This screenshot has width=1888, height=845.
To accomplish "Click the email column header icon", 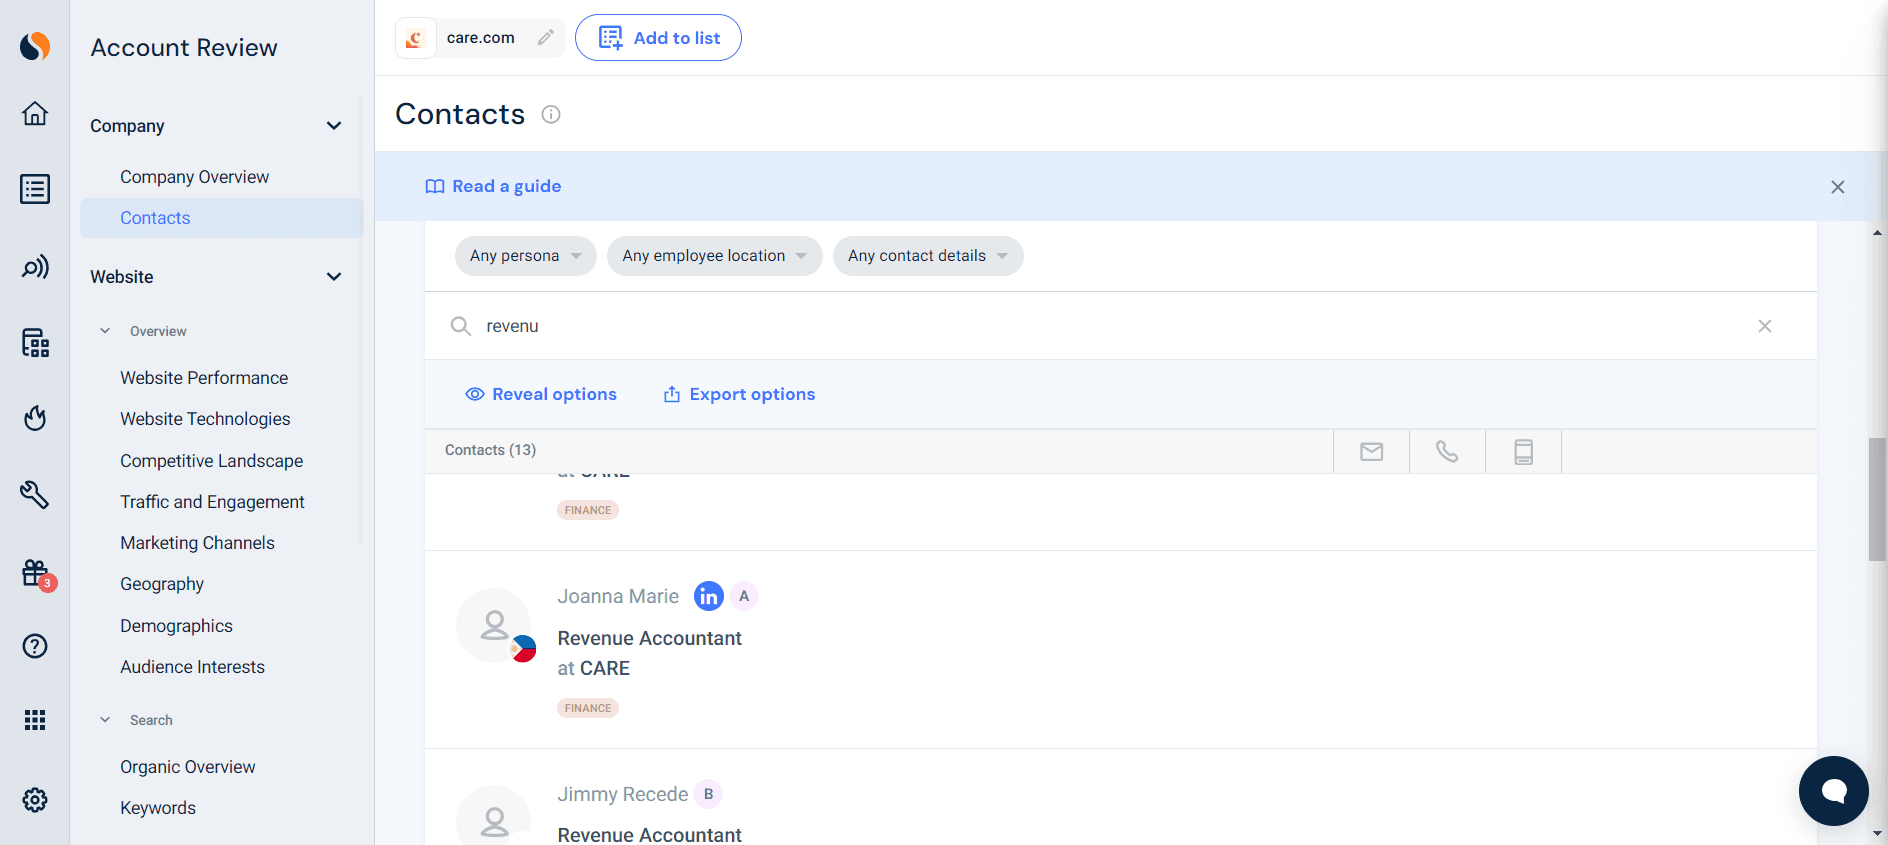I will click(1372, 452).
